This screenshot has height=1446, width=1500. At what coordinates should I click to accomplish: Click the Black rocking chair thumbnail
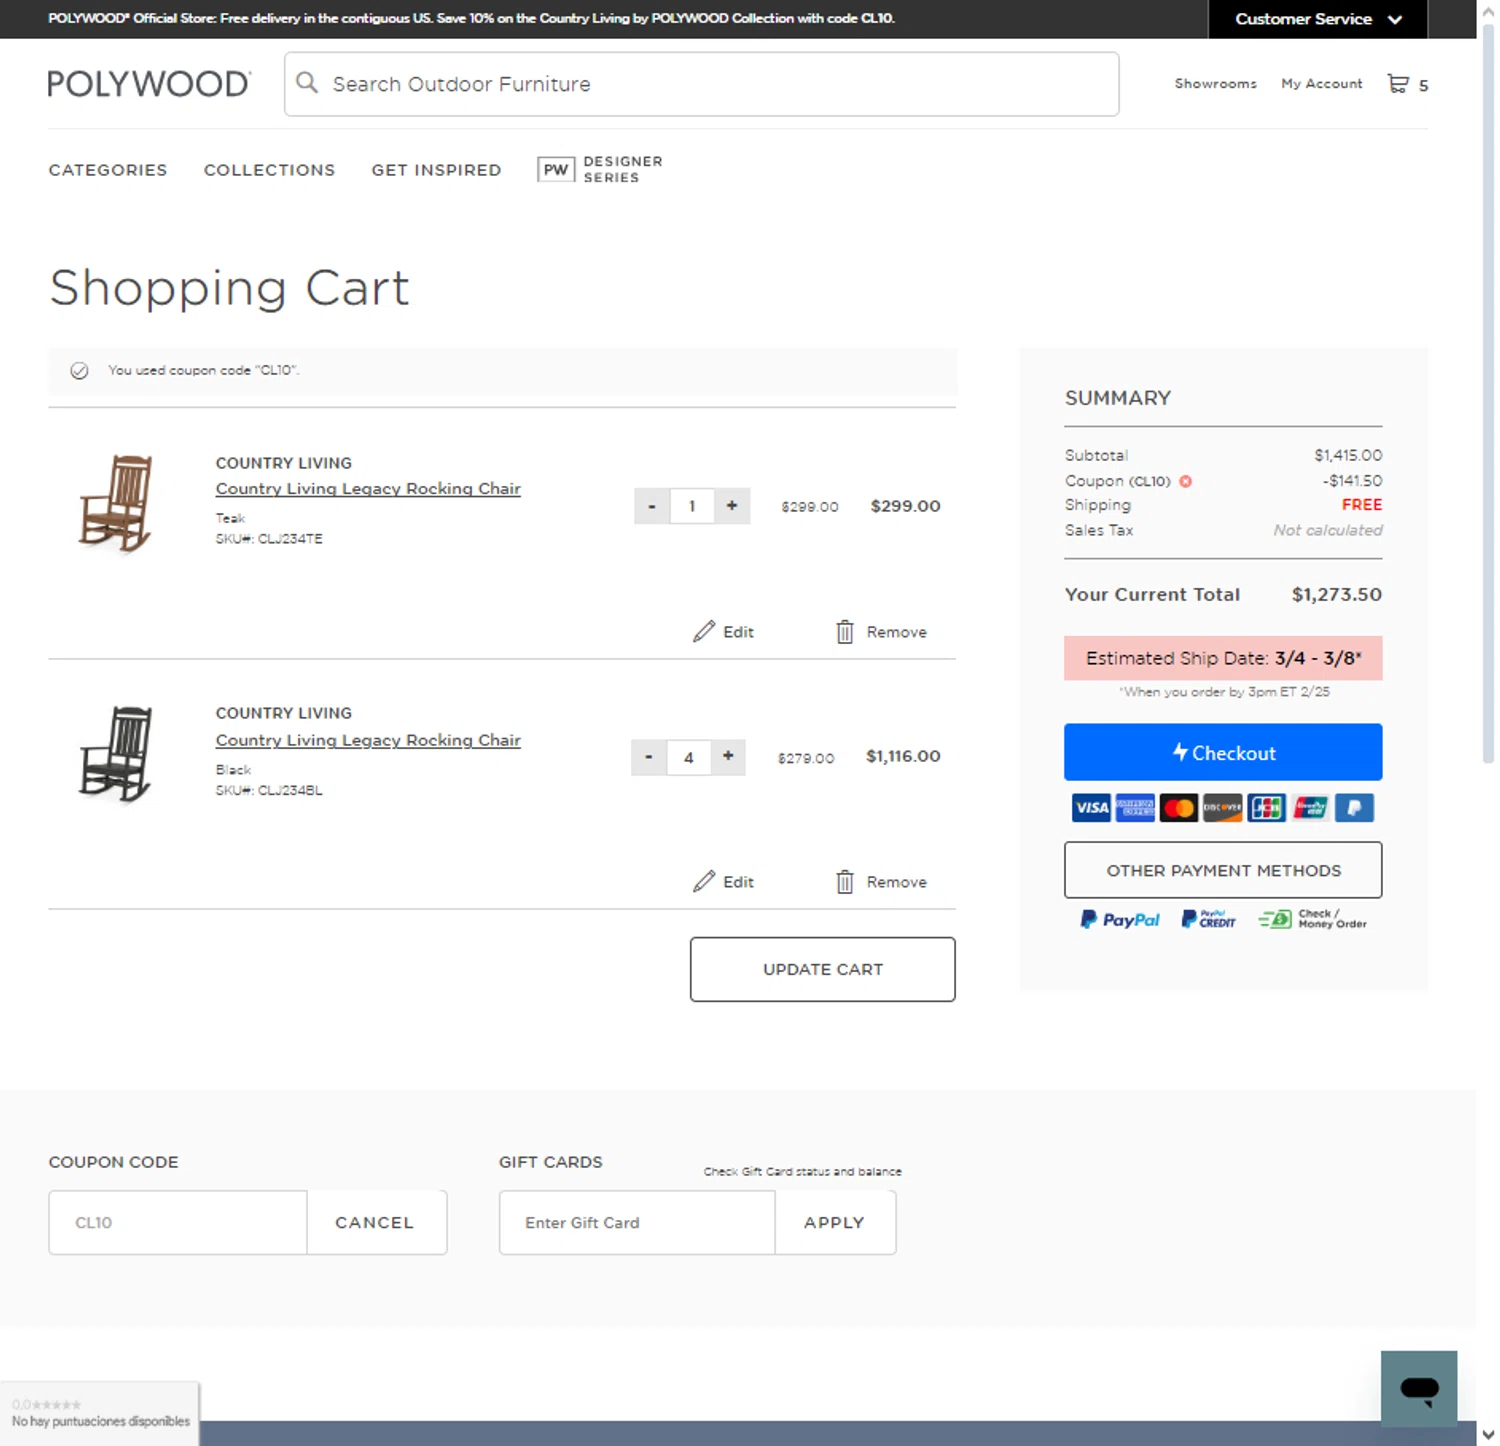click(x=116, y=754)
